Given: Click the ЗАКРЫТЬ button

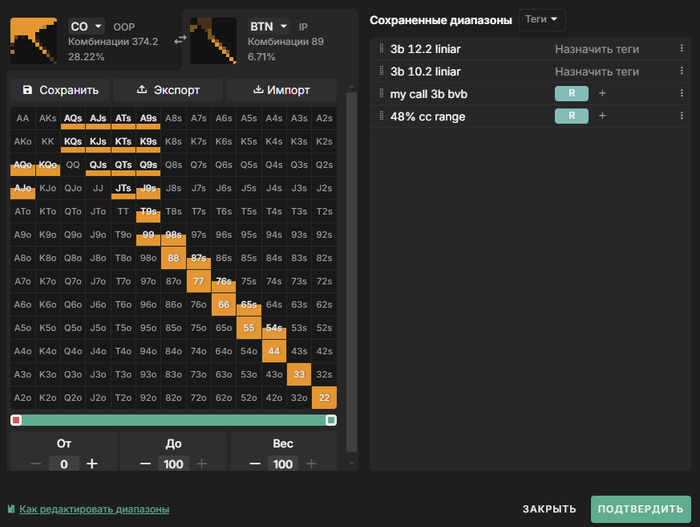Looking at the screenshot, I should [x=549, y=509].
